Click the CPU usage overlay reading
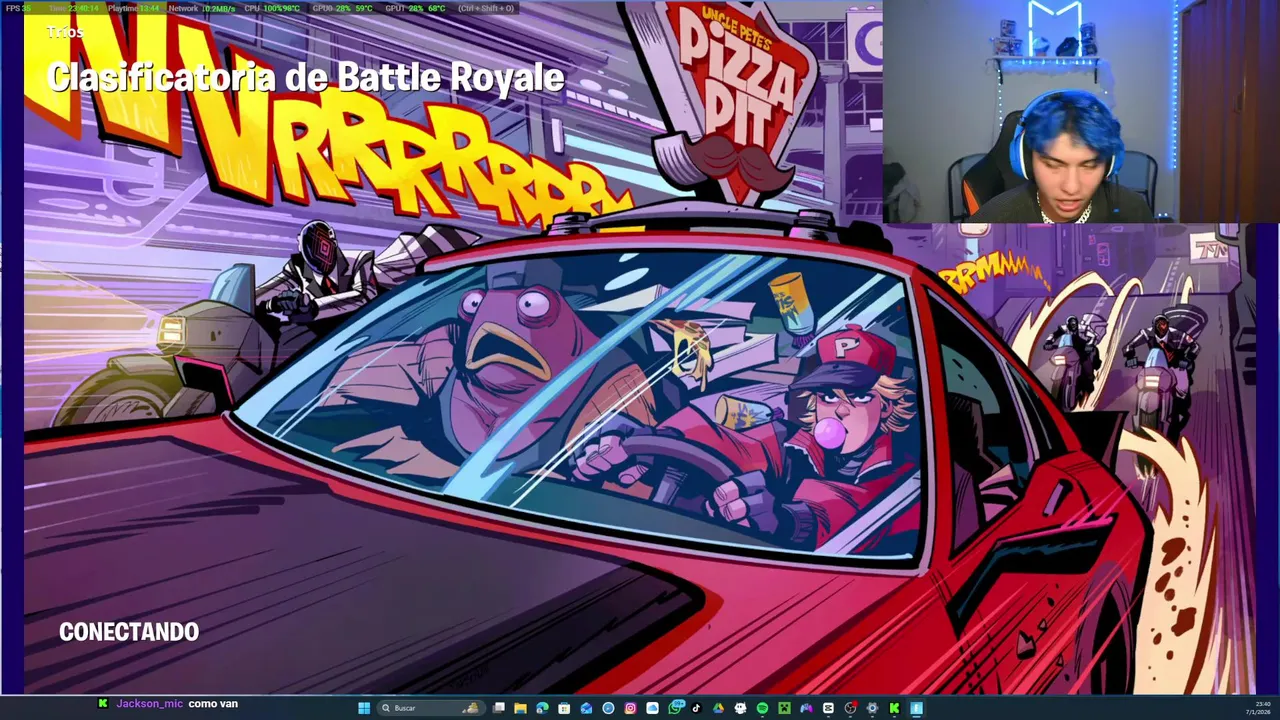 [x=272, y=8]
